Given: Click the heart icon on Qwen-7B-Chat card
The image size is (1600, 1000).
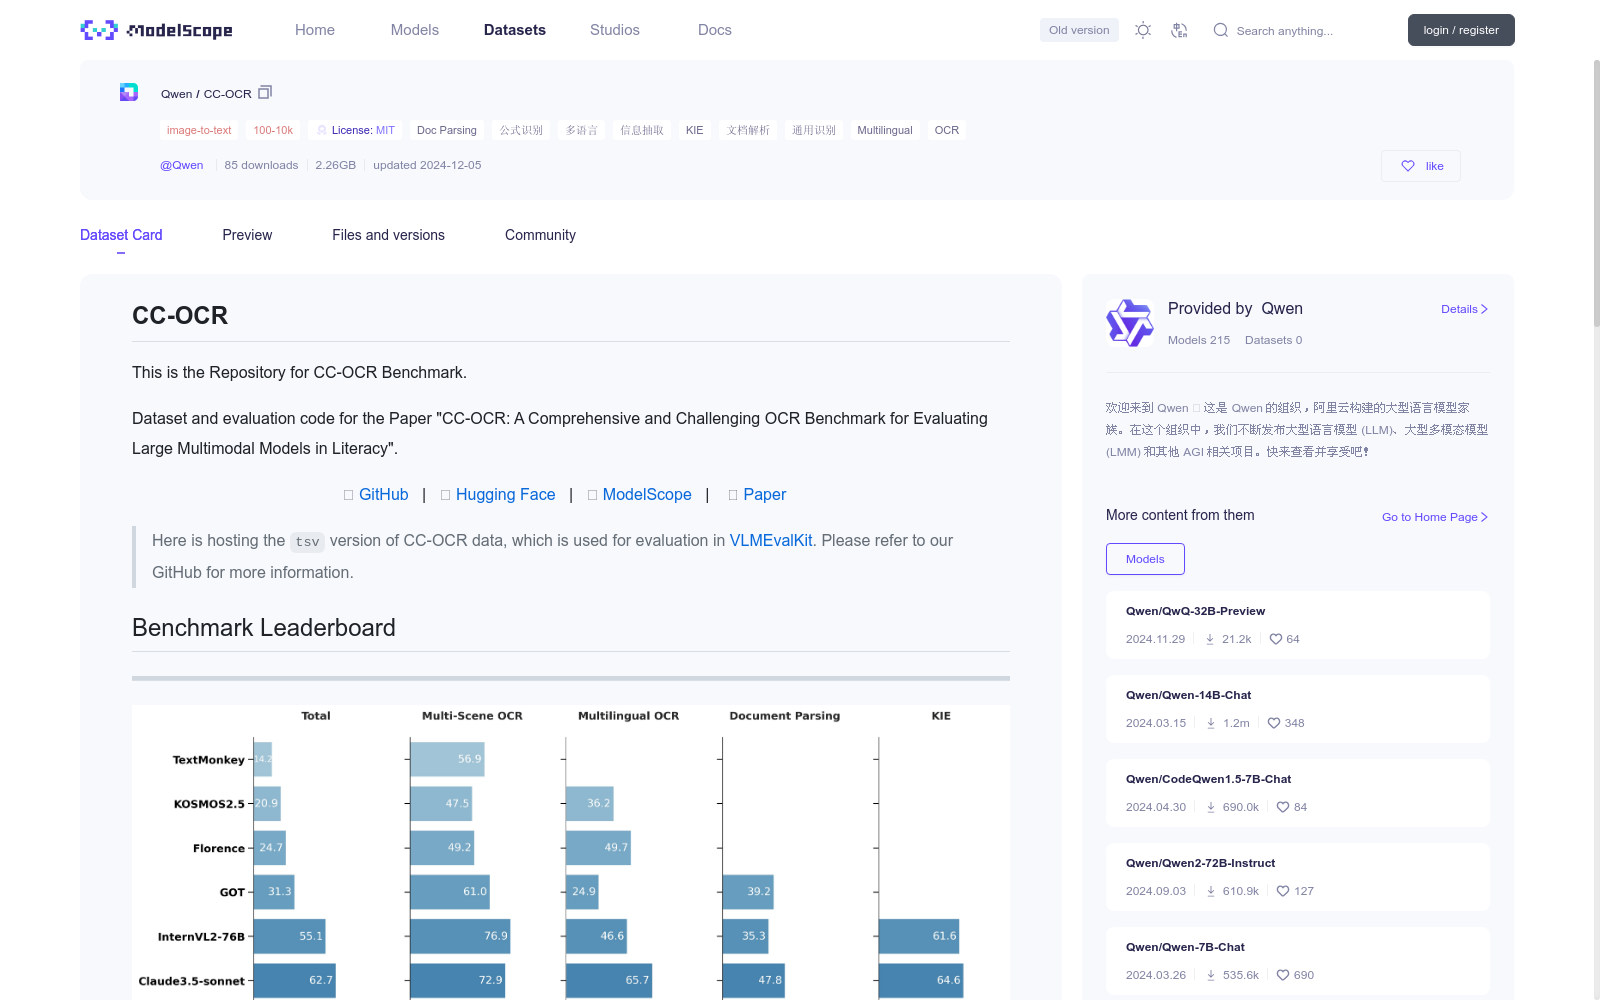Looking at the screenshot, I should pos(1283,975).
